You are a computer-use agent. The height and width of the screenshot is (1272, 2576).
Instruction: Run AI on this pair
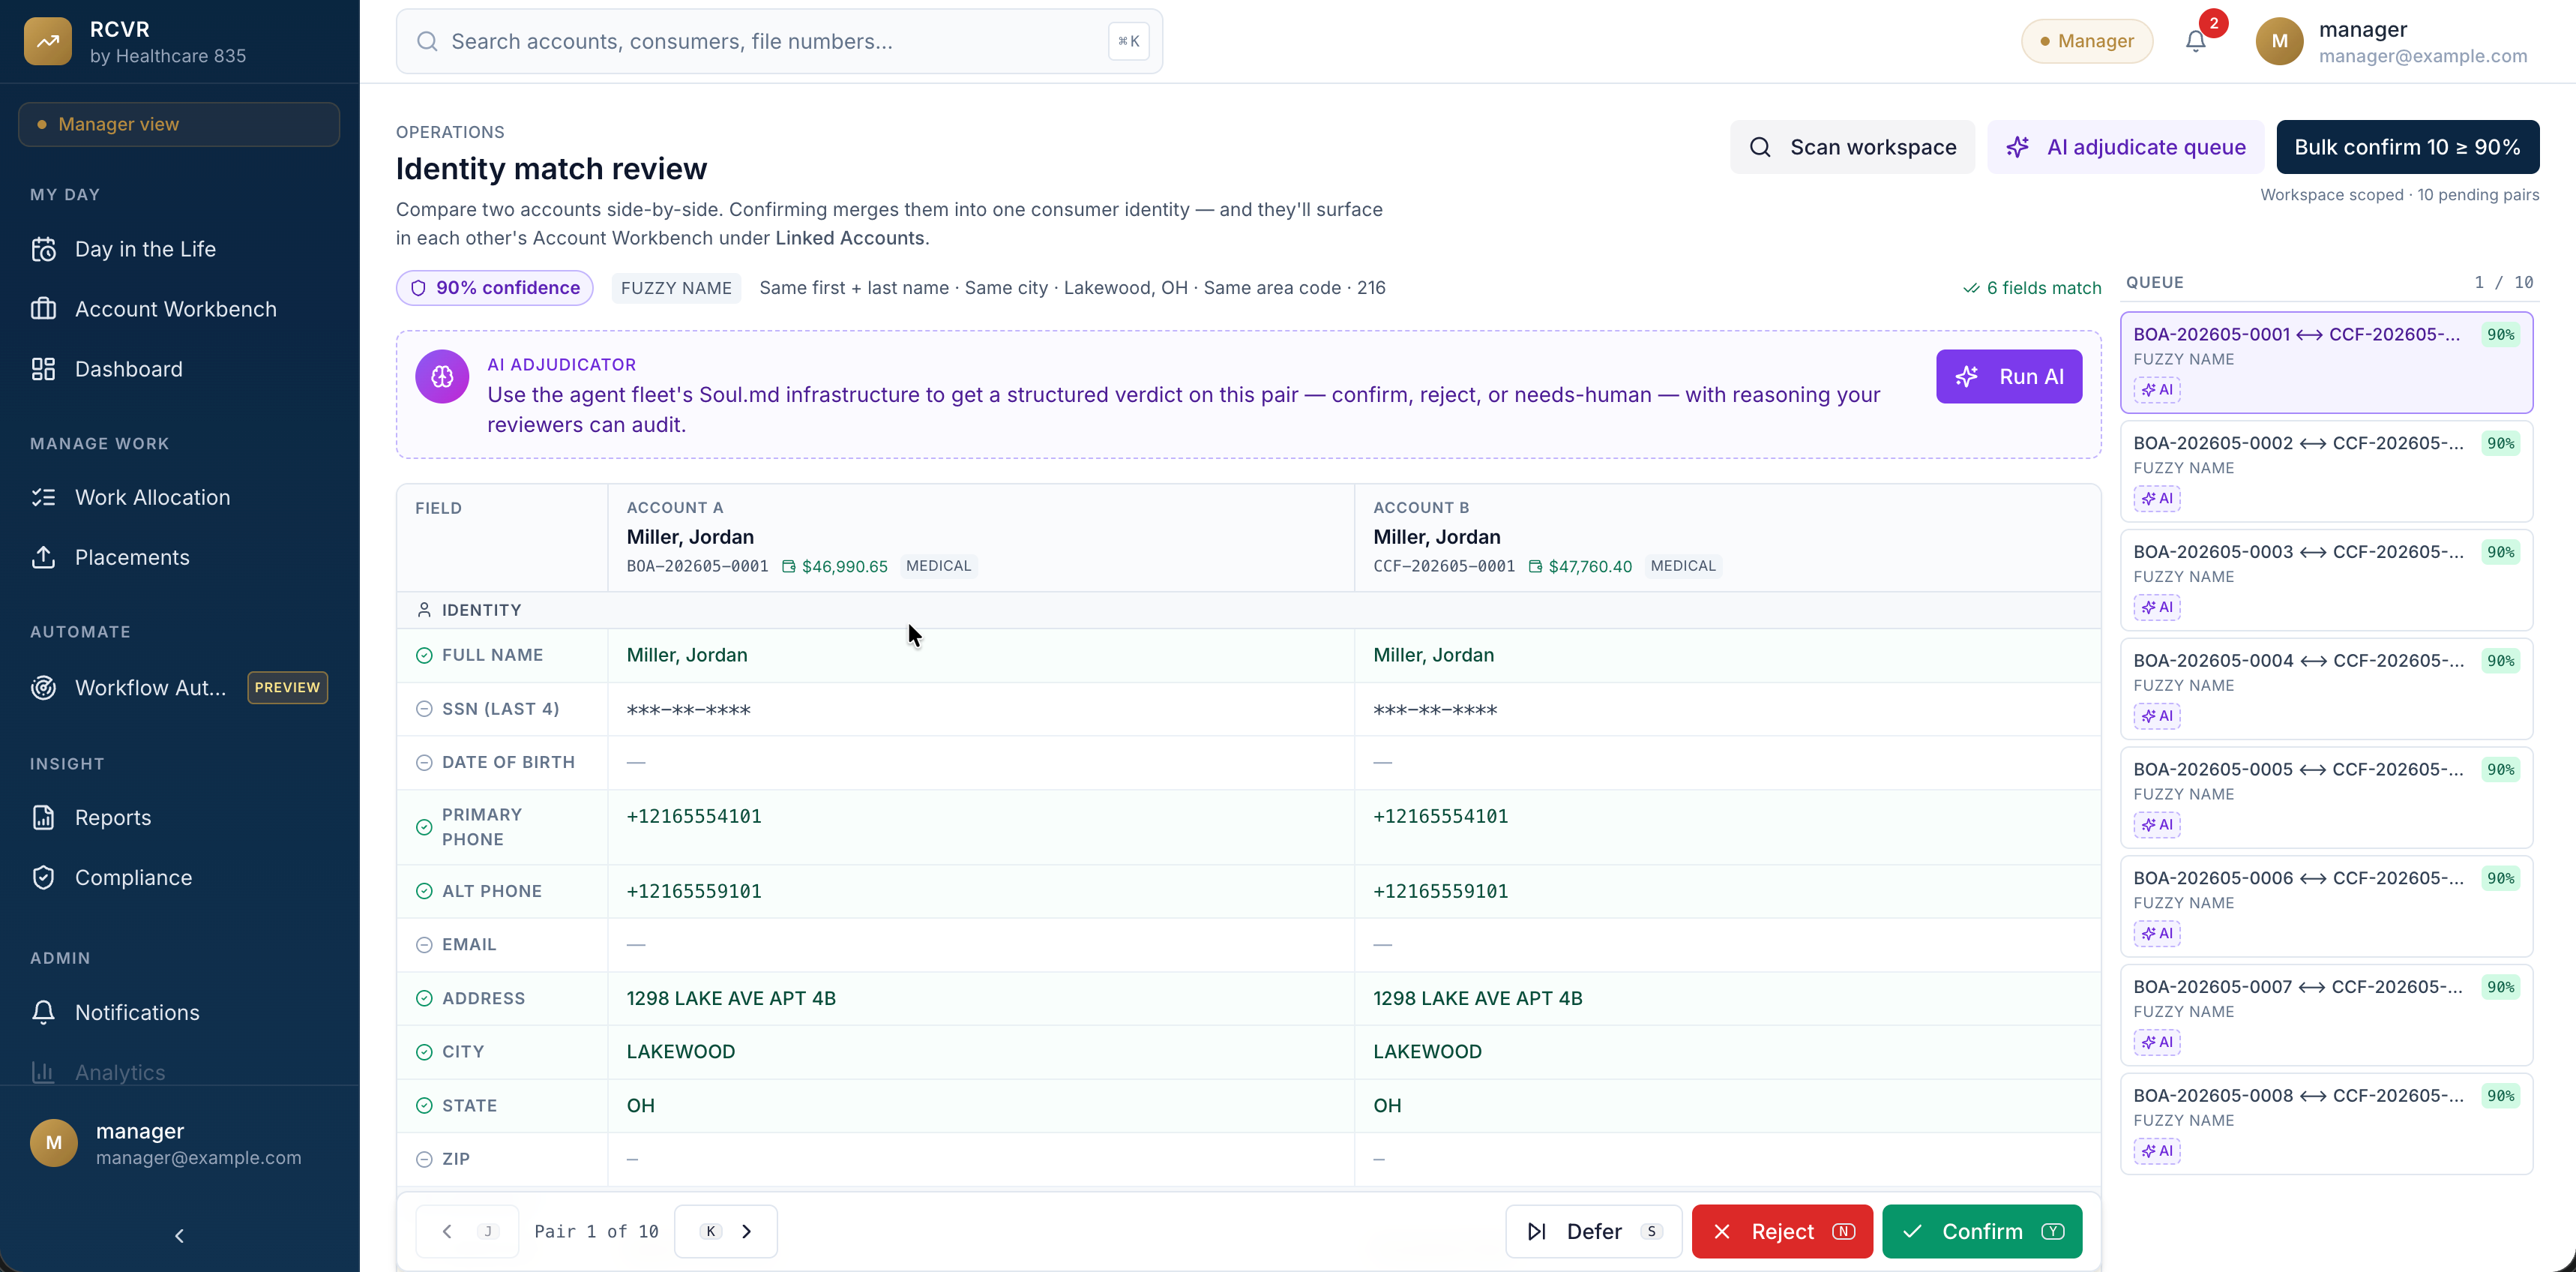[x=2009, y=376]
